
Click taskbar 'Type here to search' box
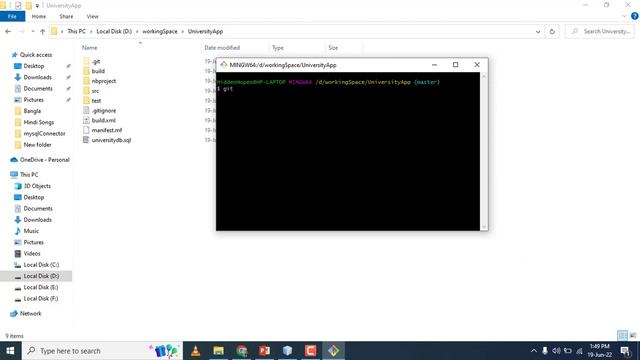pyautogui.click(x=102, y=351)
